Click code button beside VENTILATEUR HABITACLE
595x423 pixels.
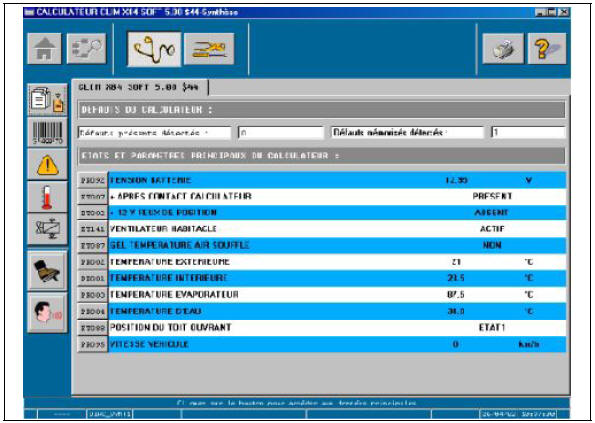[x=93, y=229]
